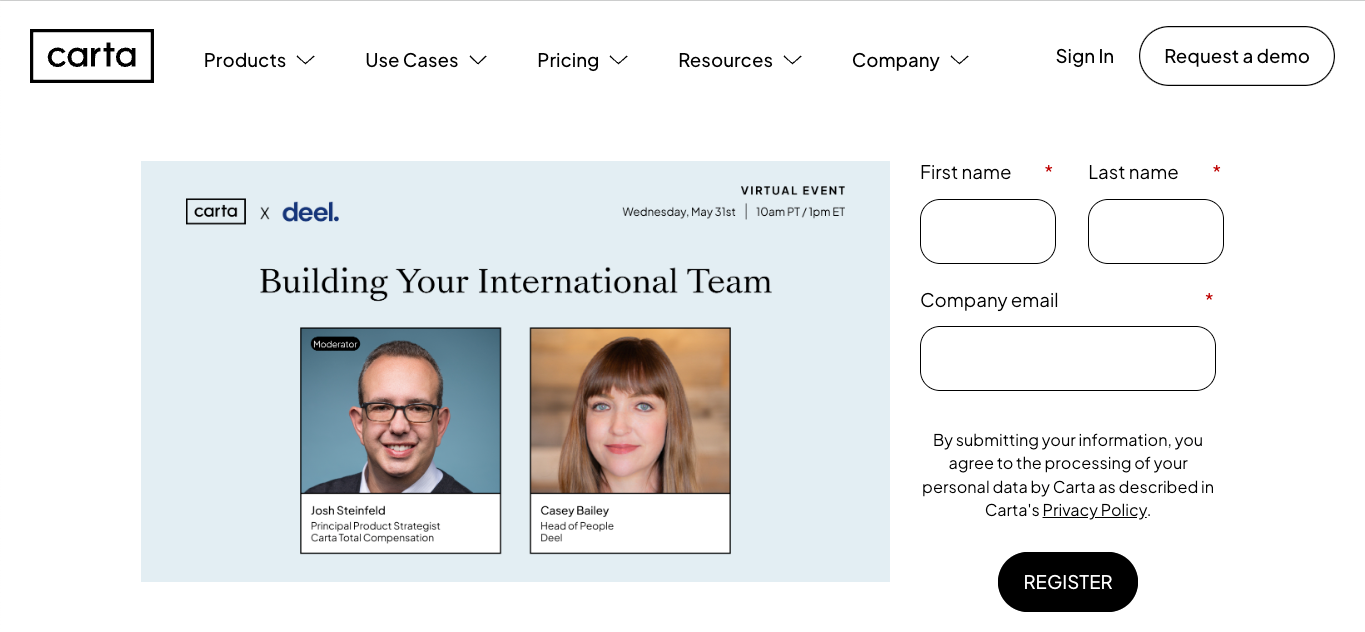Click the 'Head of People' text
The width and height of the screenshot is (1365, 632).
(577, 526)
